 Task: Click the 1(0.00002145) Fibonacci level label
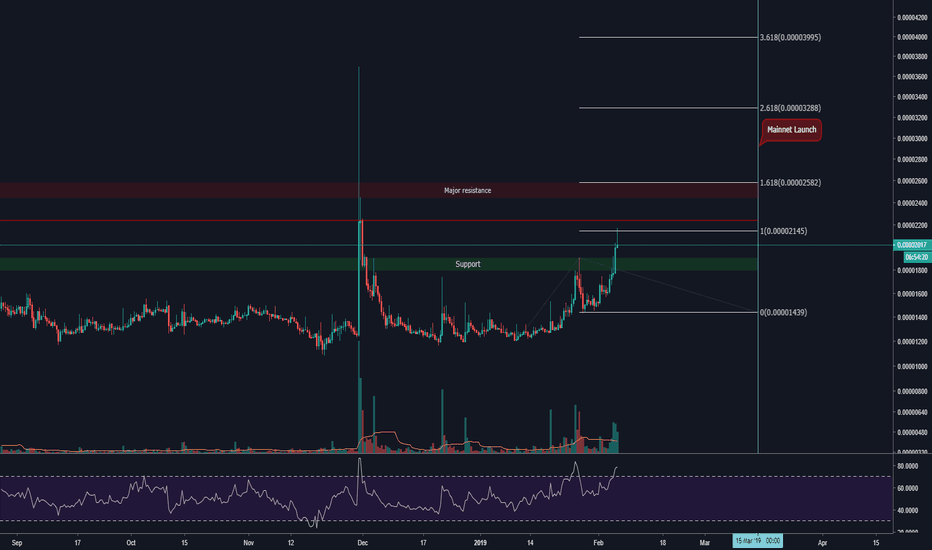click(783, 231)
